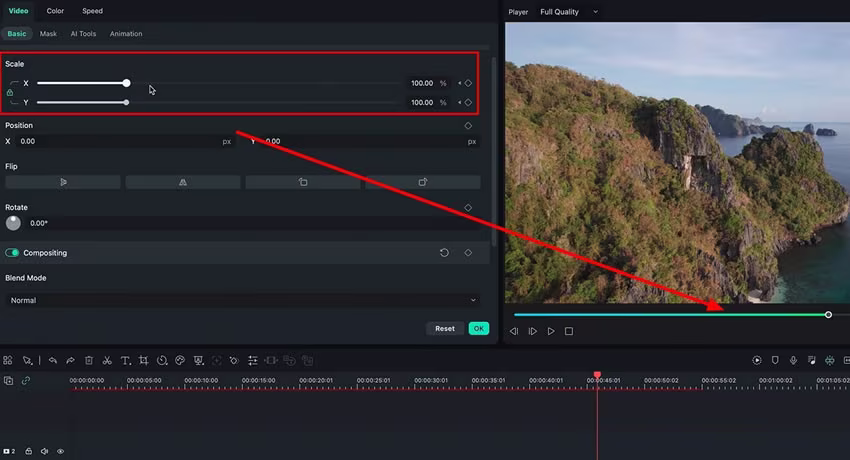
Task: Step back one frame in player
Action: pyautogui.click(x=514, y=331)
